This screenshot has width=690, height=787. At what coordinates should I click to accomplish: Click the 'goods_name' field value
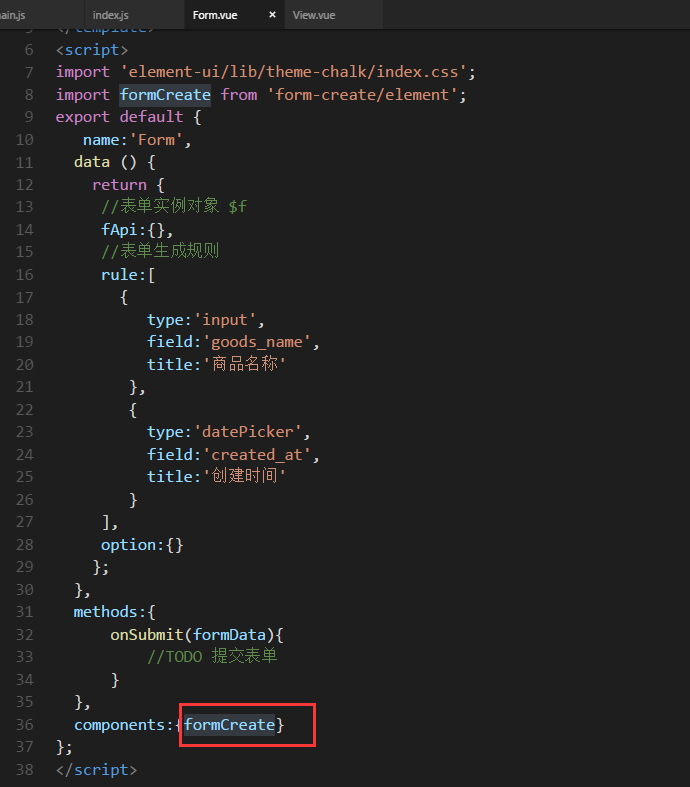click(x=256, y=342)
